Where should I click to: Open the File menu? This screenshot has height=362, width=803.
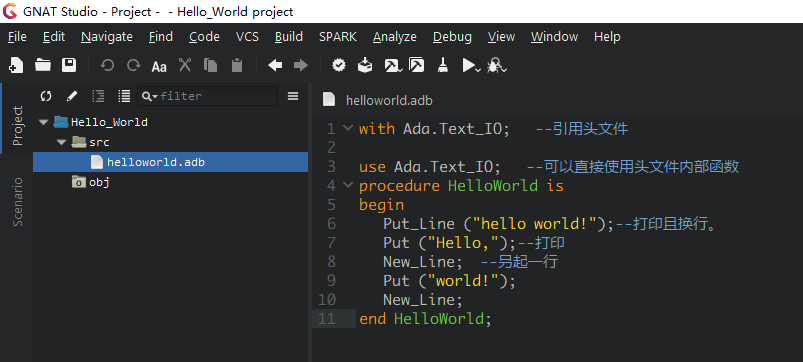pyautogui.click(x=17, y=37)
